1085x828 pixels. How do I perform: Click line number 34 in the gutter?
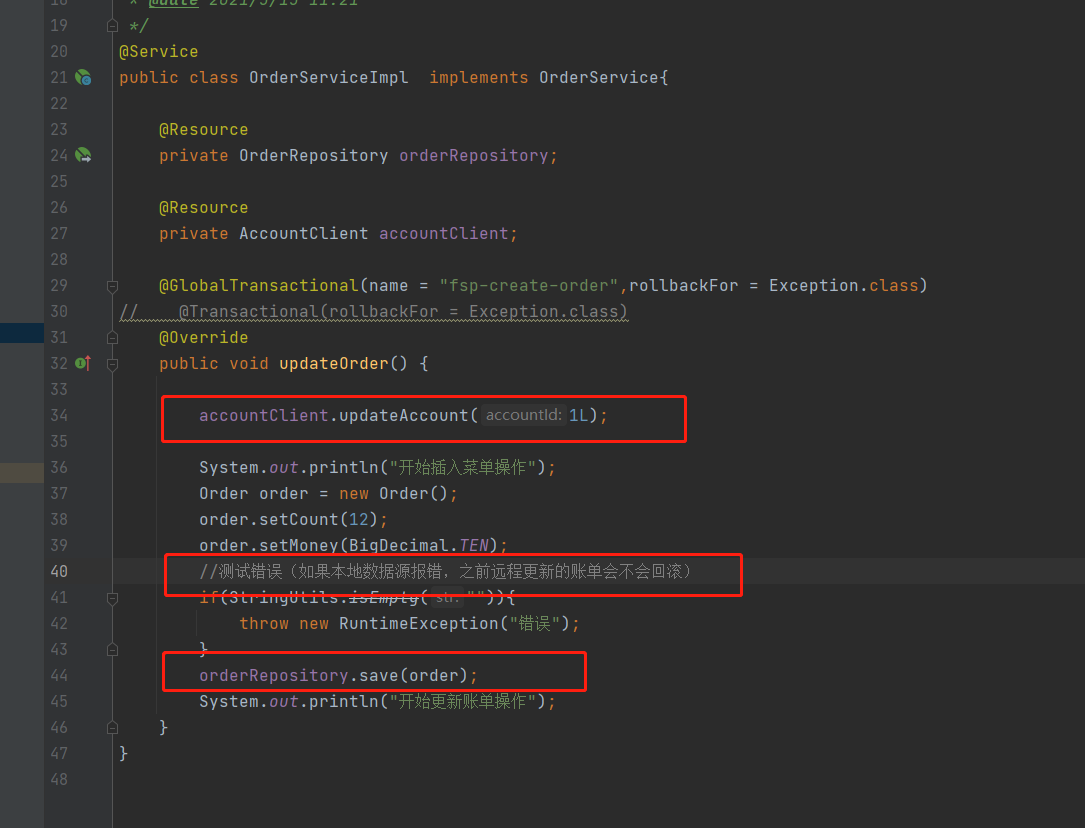click(59, 415)
